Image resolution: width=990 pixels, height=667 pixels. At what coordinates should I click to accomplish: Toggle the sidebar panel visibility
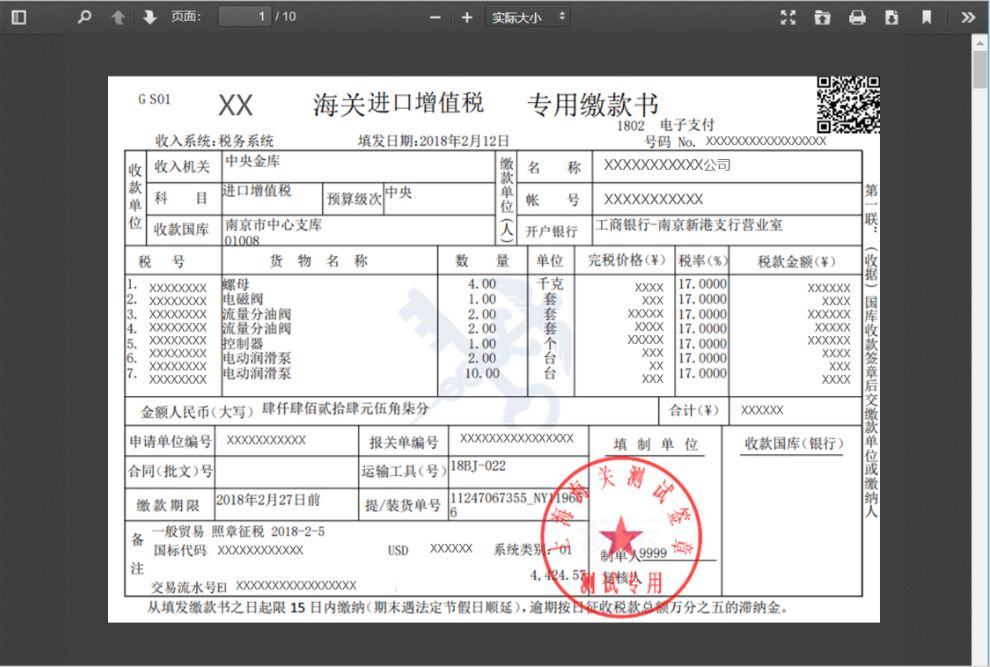coord(18,16)
